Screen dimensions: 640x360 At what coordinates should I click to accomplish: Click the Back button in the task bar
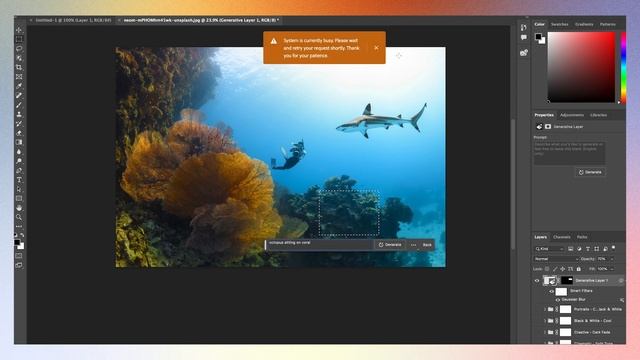pos(427,245)
